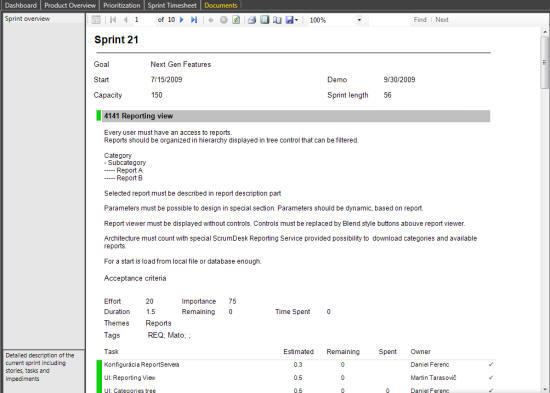Go to next report page
The image size is (550, 393).
pos(182,20)
